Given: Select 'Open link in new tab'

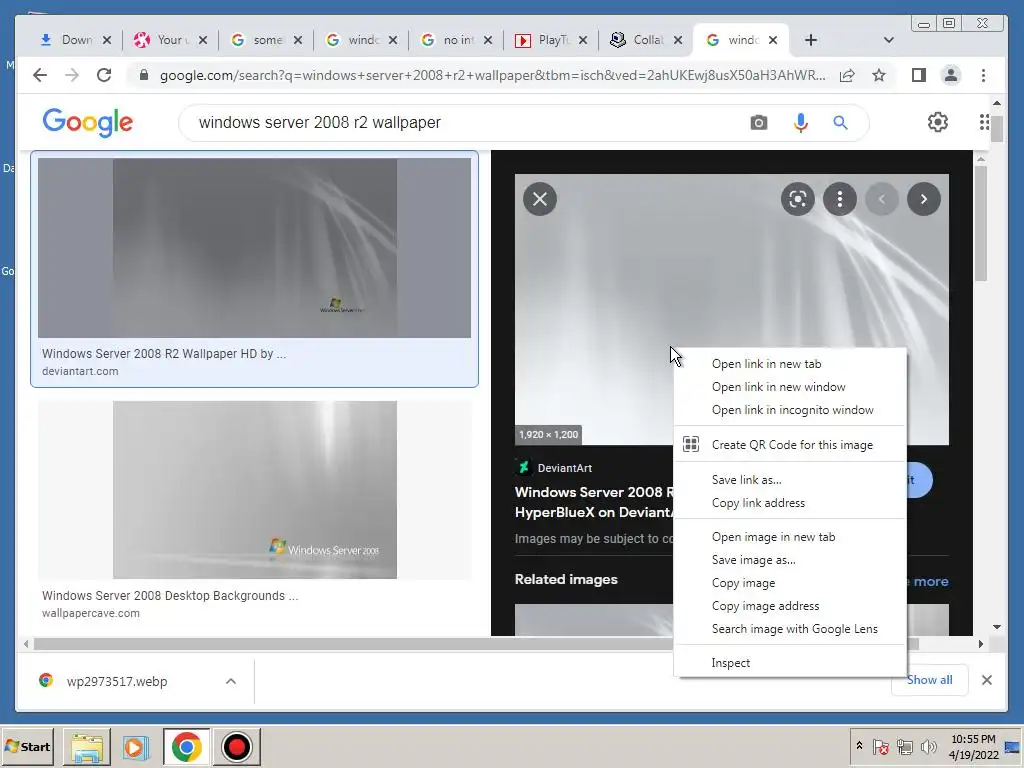Looking at the screenshot, I should click(790, 364).
